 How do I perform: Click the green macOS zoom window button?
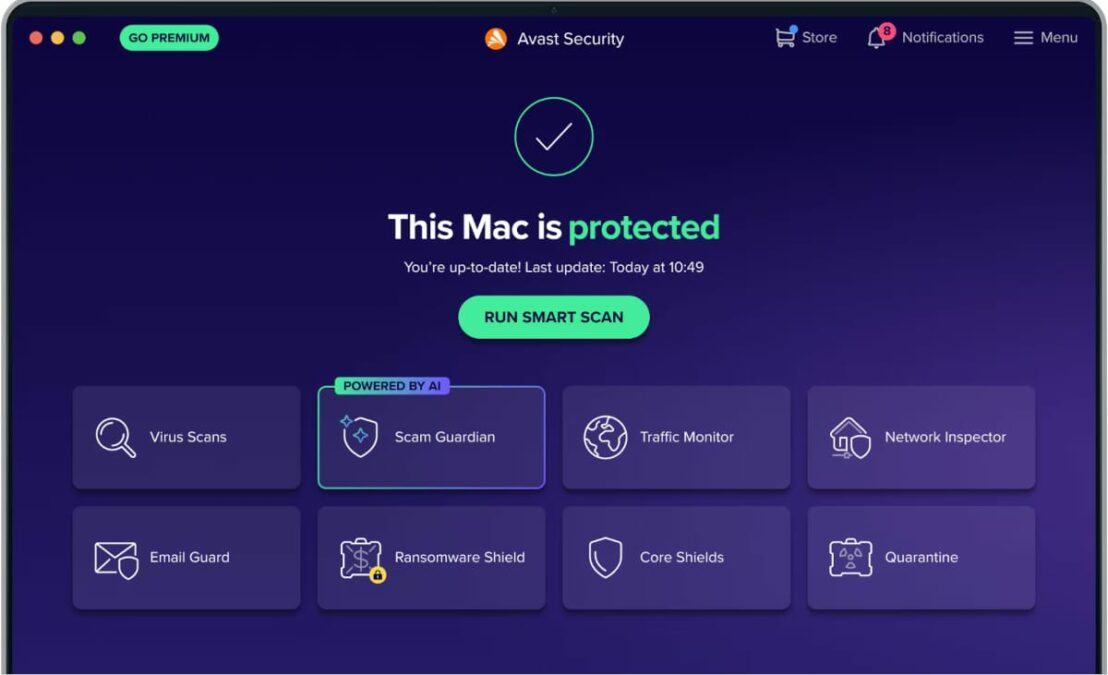click(79, 37)
